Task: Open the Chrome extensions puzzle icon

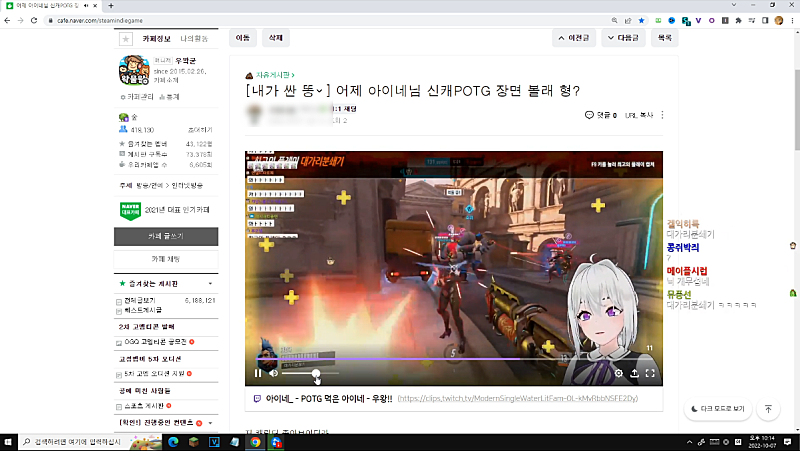Action: (738, 20)
